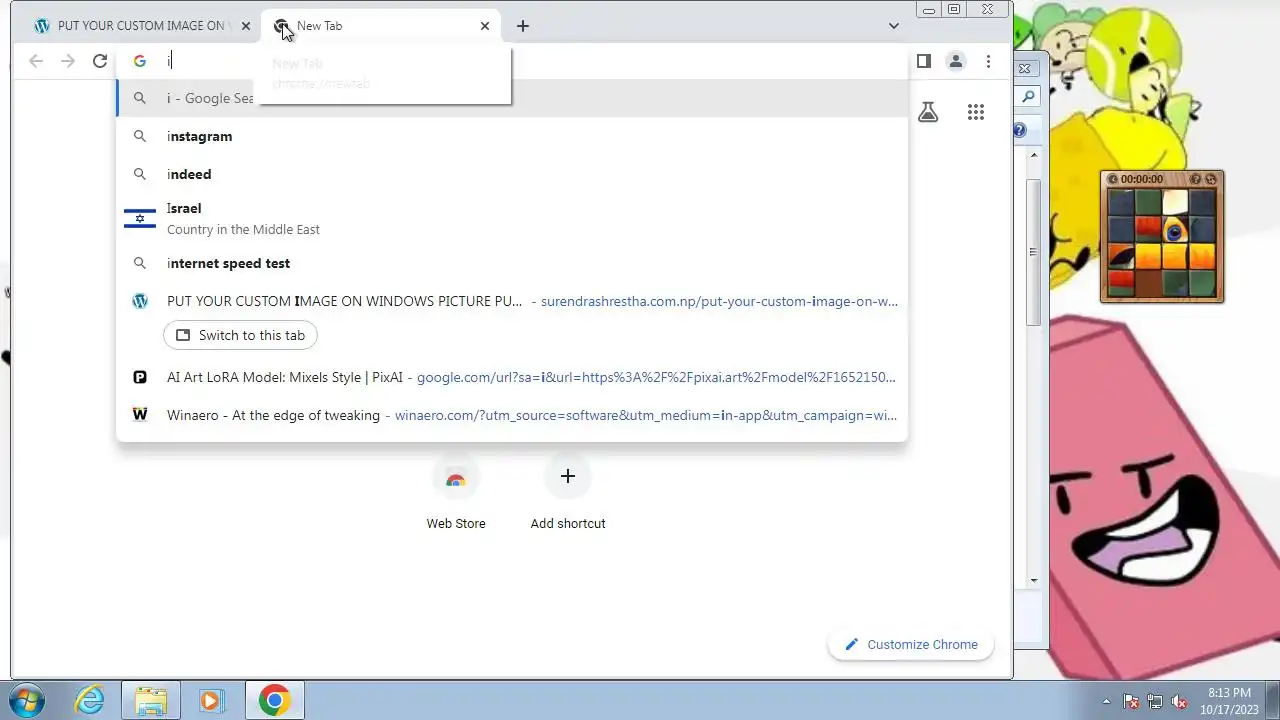
Task: Click scrollbar down arrow in background window
Action: point(1034,580)
